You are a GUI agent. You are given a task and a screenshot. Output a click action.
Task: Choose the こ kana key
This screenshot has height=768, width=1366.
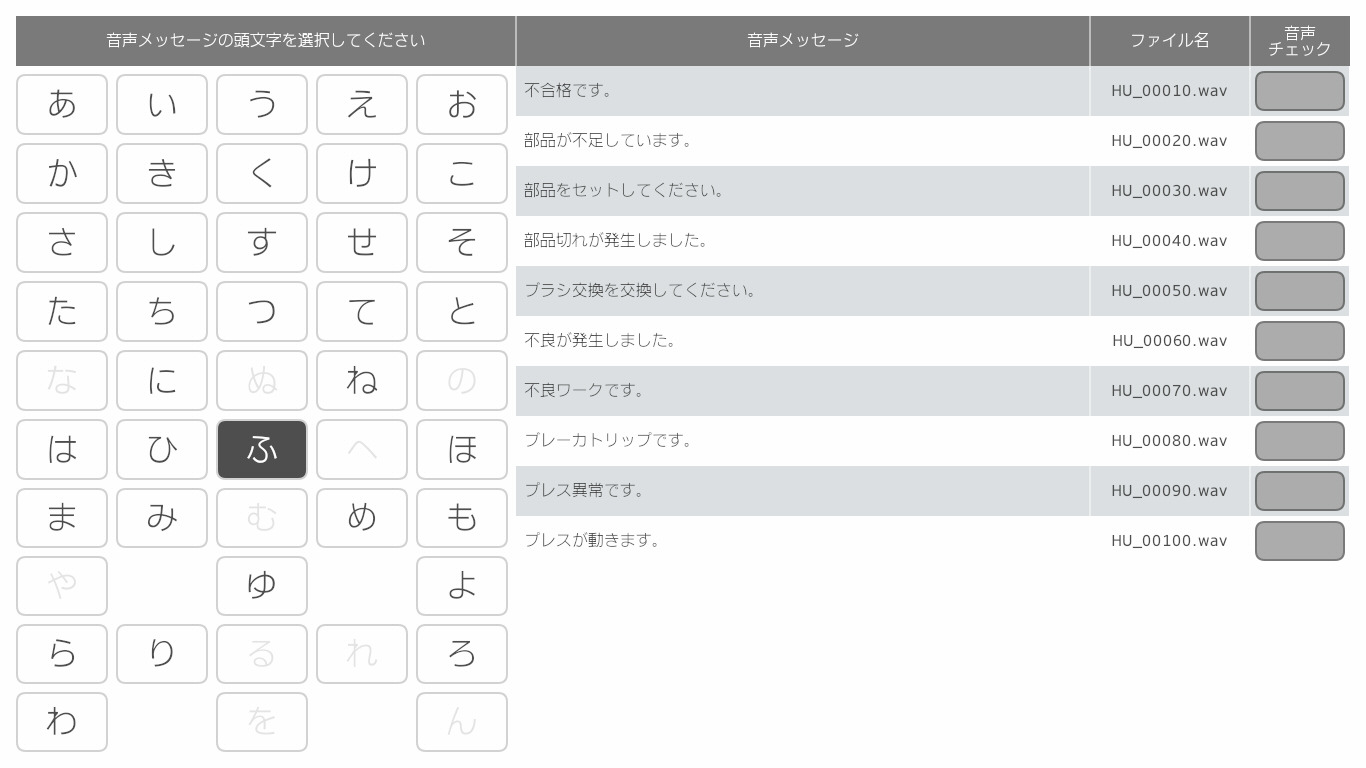462,173
